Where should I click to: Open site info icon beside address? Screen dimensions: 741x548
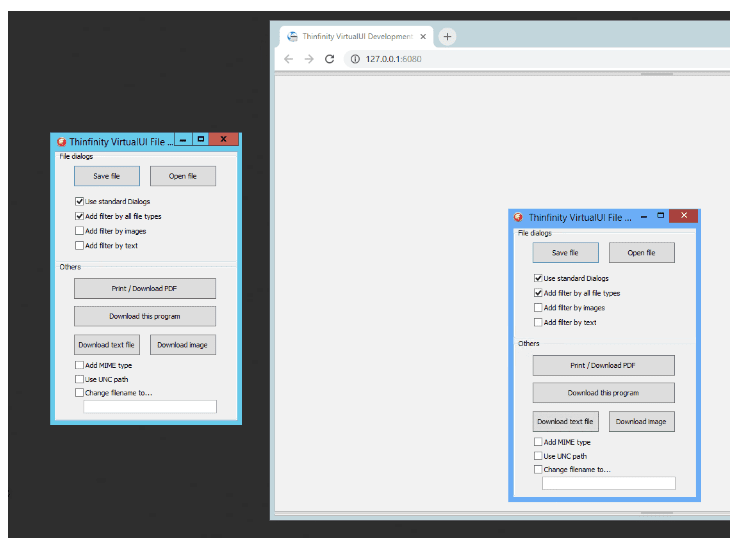point(355,59)
